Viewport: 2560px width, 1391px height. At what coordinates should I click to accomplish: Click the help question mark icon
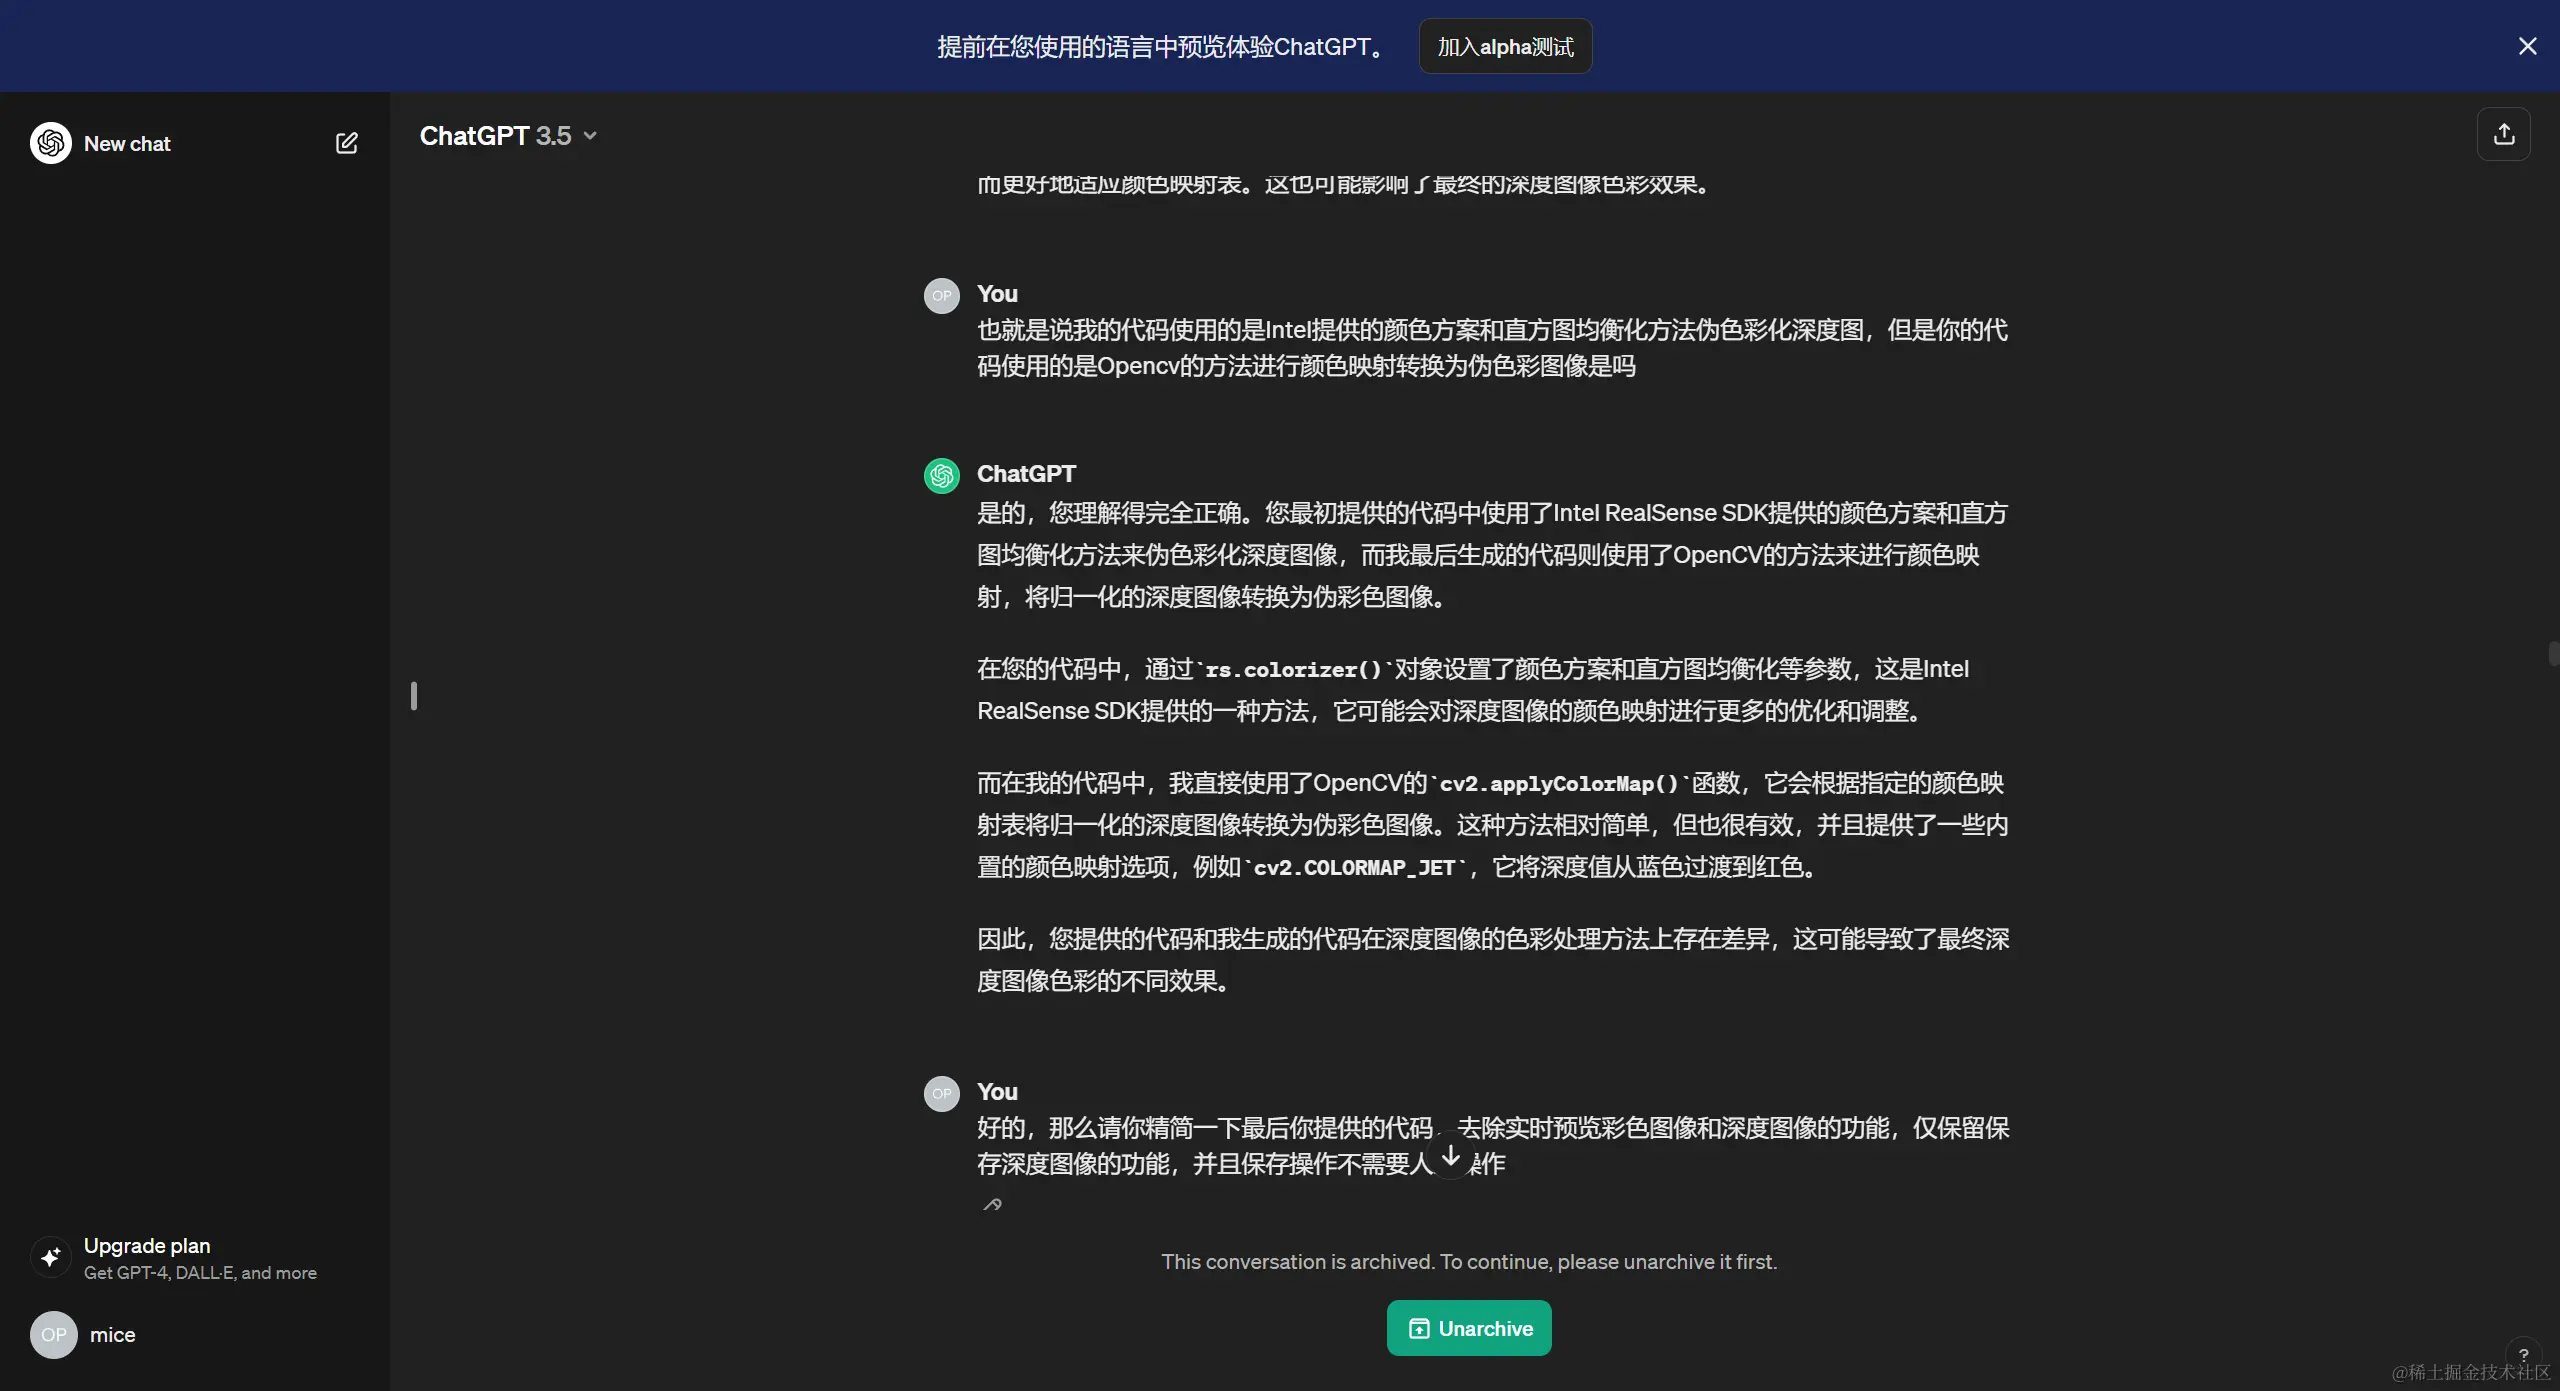coord(2523,1355)
